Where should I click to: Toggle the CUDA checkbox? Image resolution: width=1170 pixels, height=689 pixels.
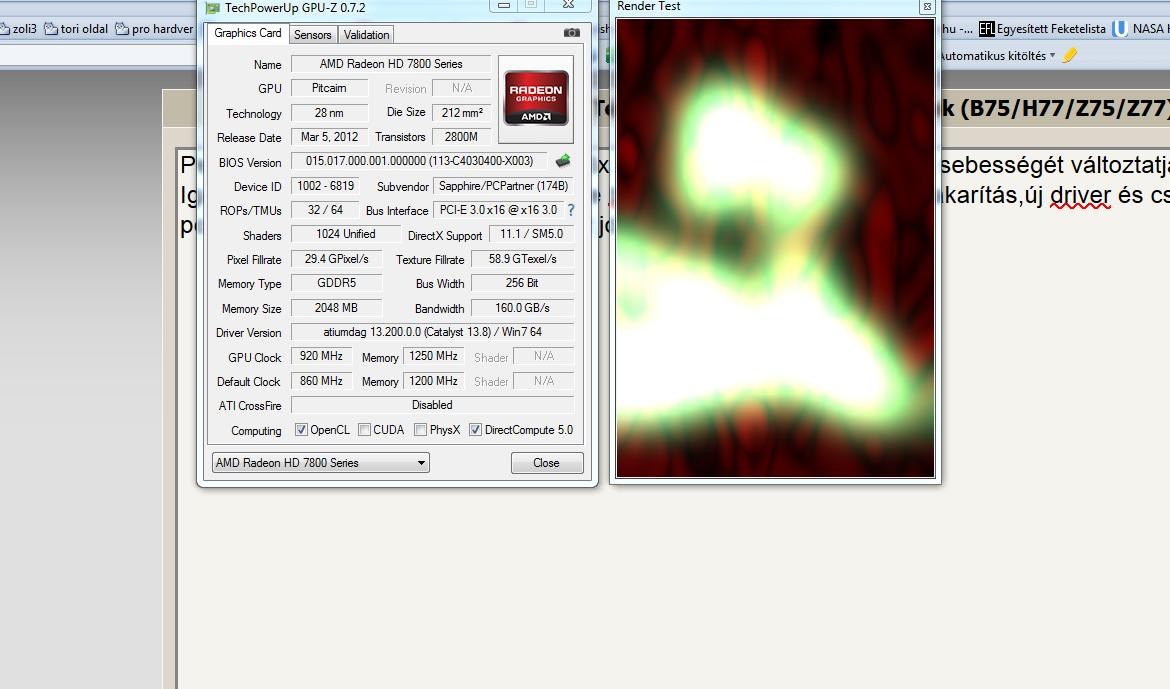tap(365, 430)
